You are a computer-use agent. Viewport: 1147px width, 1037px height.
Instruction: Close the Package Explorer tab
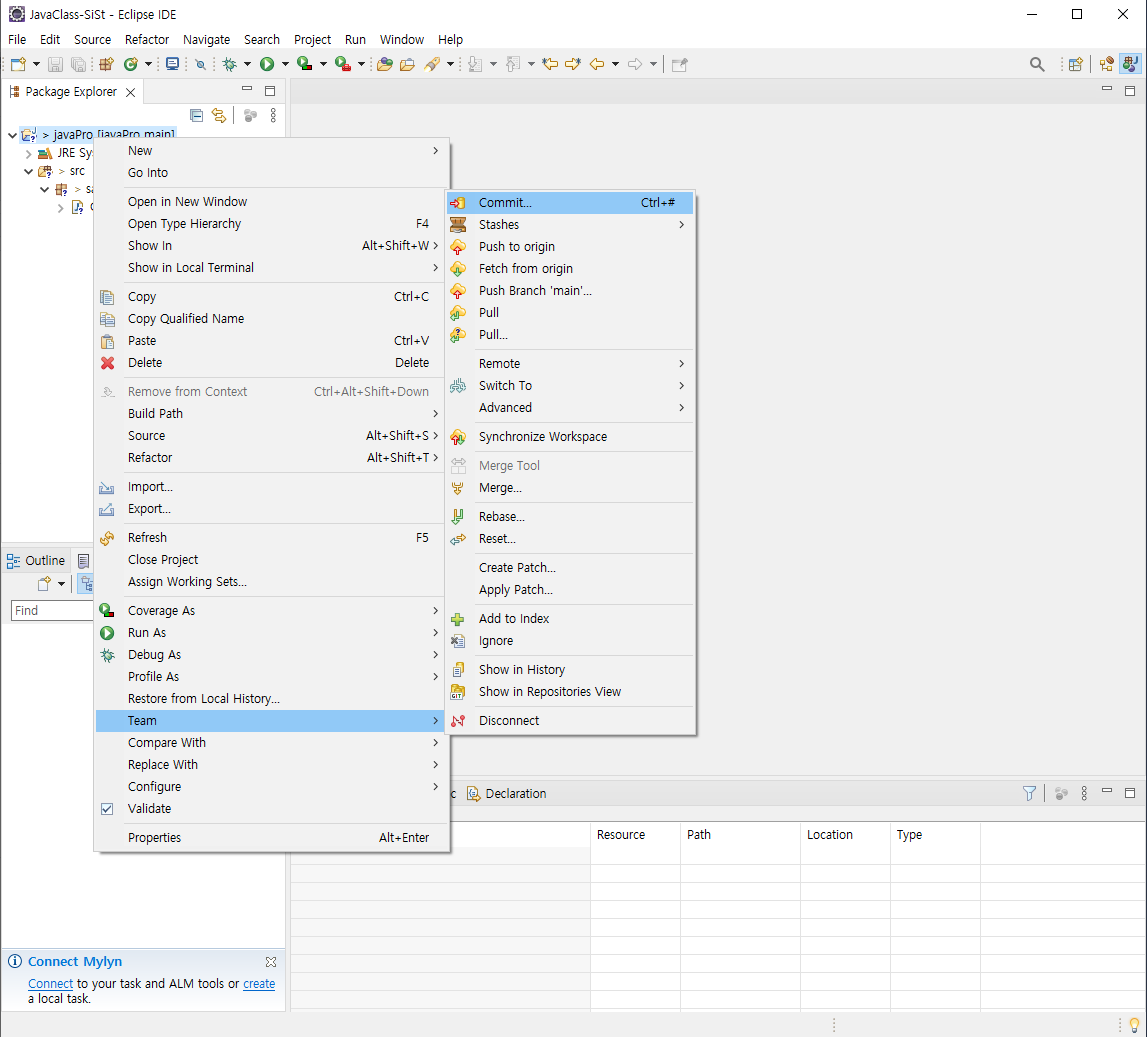click(x=130, y=92)
